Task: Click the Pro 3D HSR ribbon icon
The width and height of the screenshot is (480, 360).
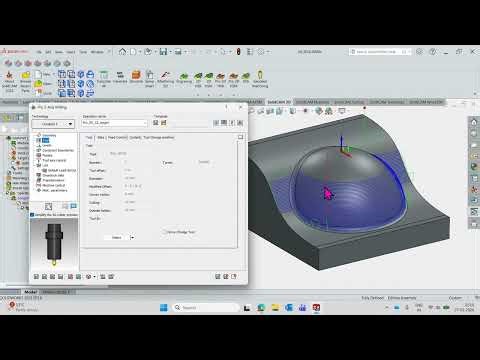Action: tap(220, 79)
